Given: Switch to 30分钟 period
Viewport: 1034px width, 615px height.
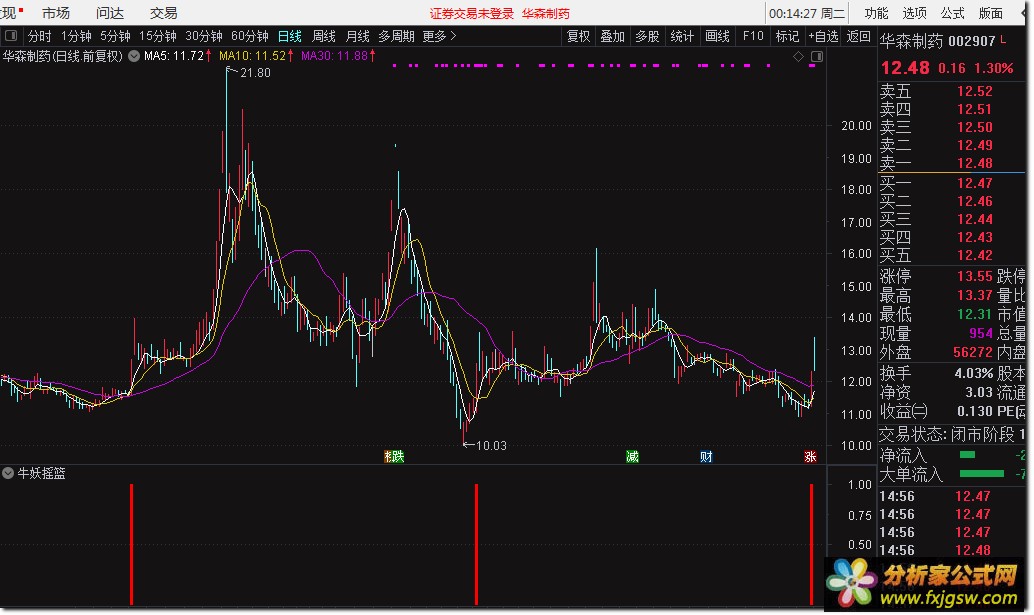Looking at the screenshot, I should tap(204, 36).
